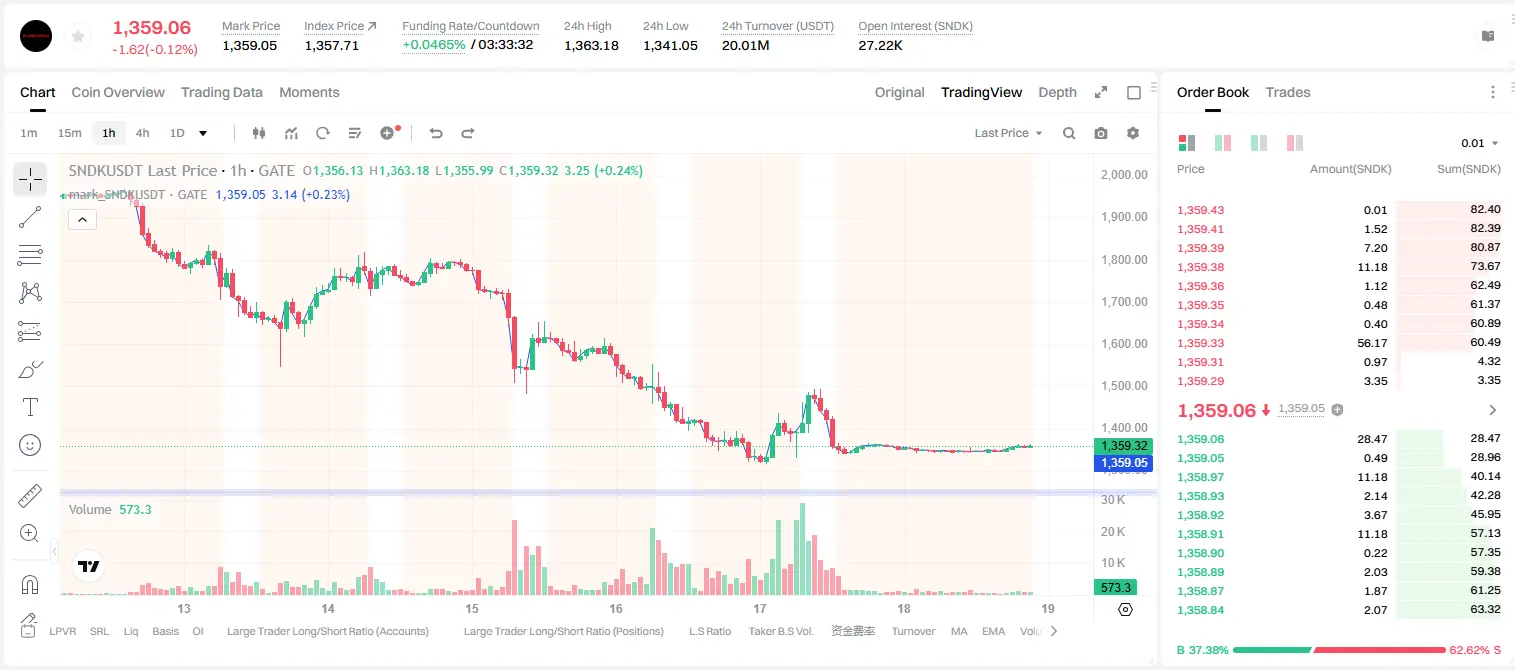The height and width of the screenshot is (670, 1515).
Task: Open the 0.01 precision dropdown
Action: click(x=1480, y=143)
